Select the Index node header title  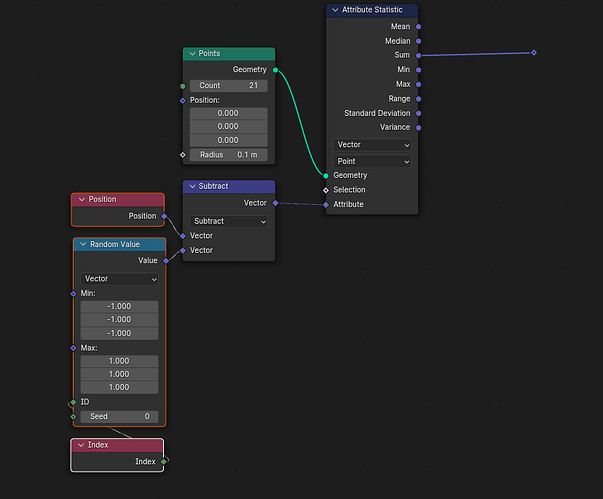coord(98,445)
